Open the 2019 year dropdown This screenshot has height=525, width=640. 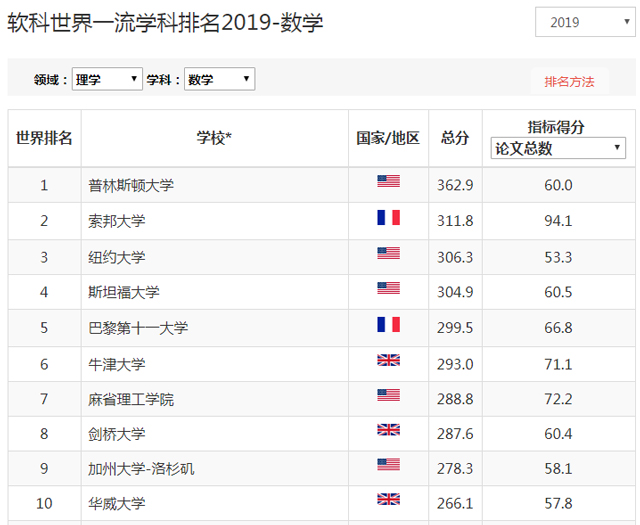(585, 22)
